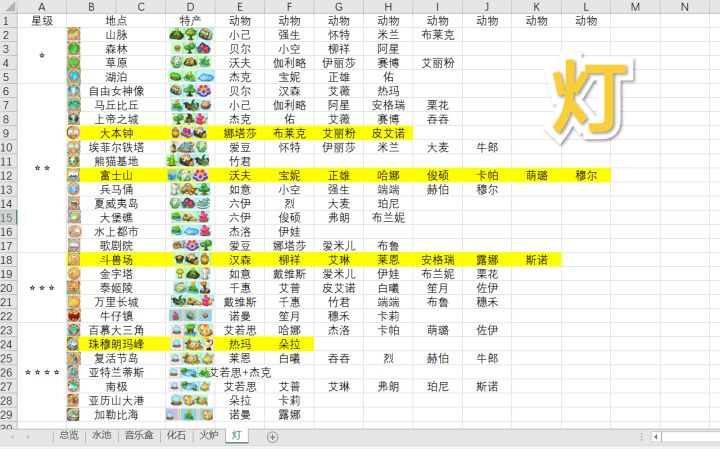Click the location icon for 金字塔 row

(x=73, y=274)
